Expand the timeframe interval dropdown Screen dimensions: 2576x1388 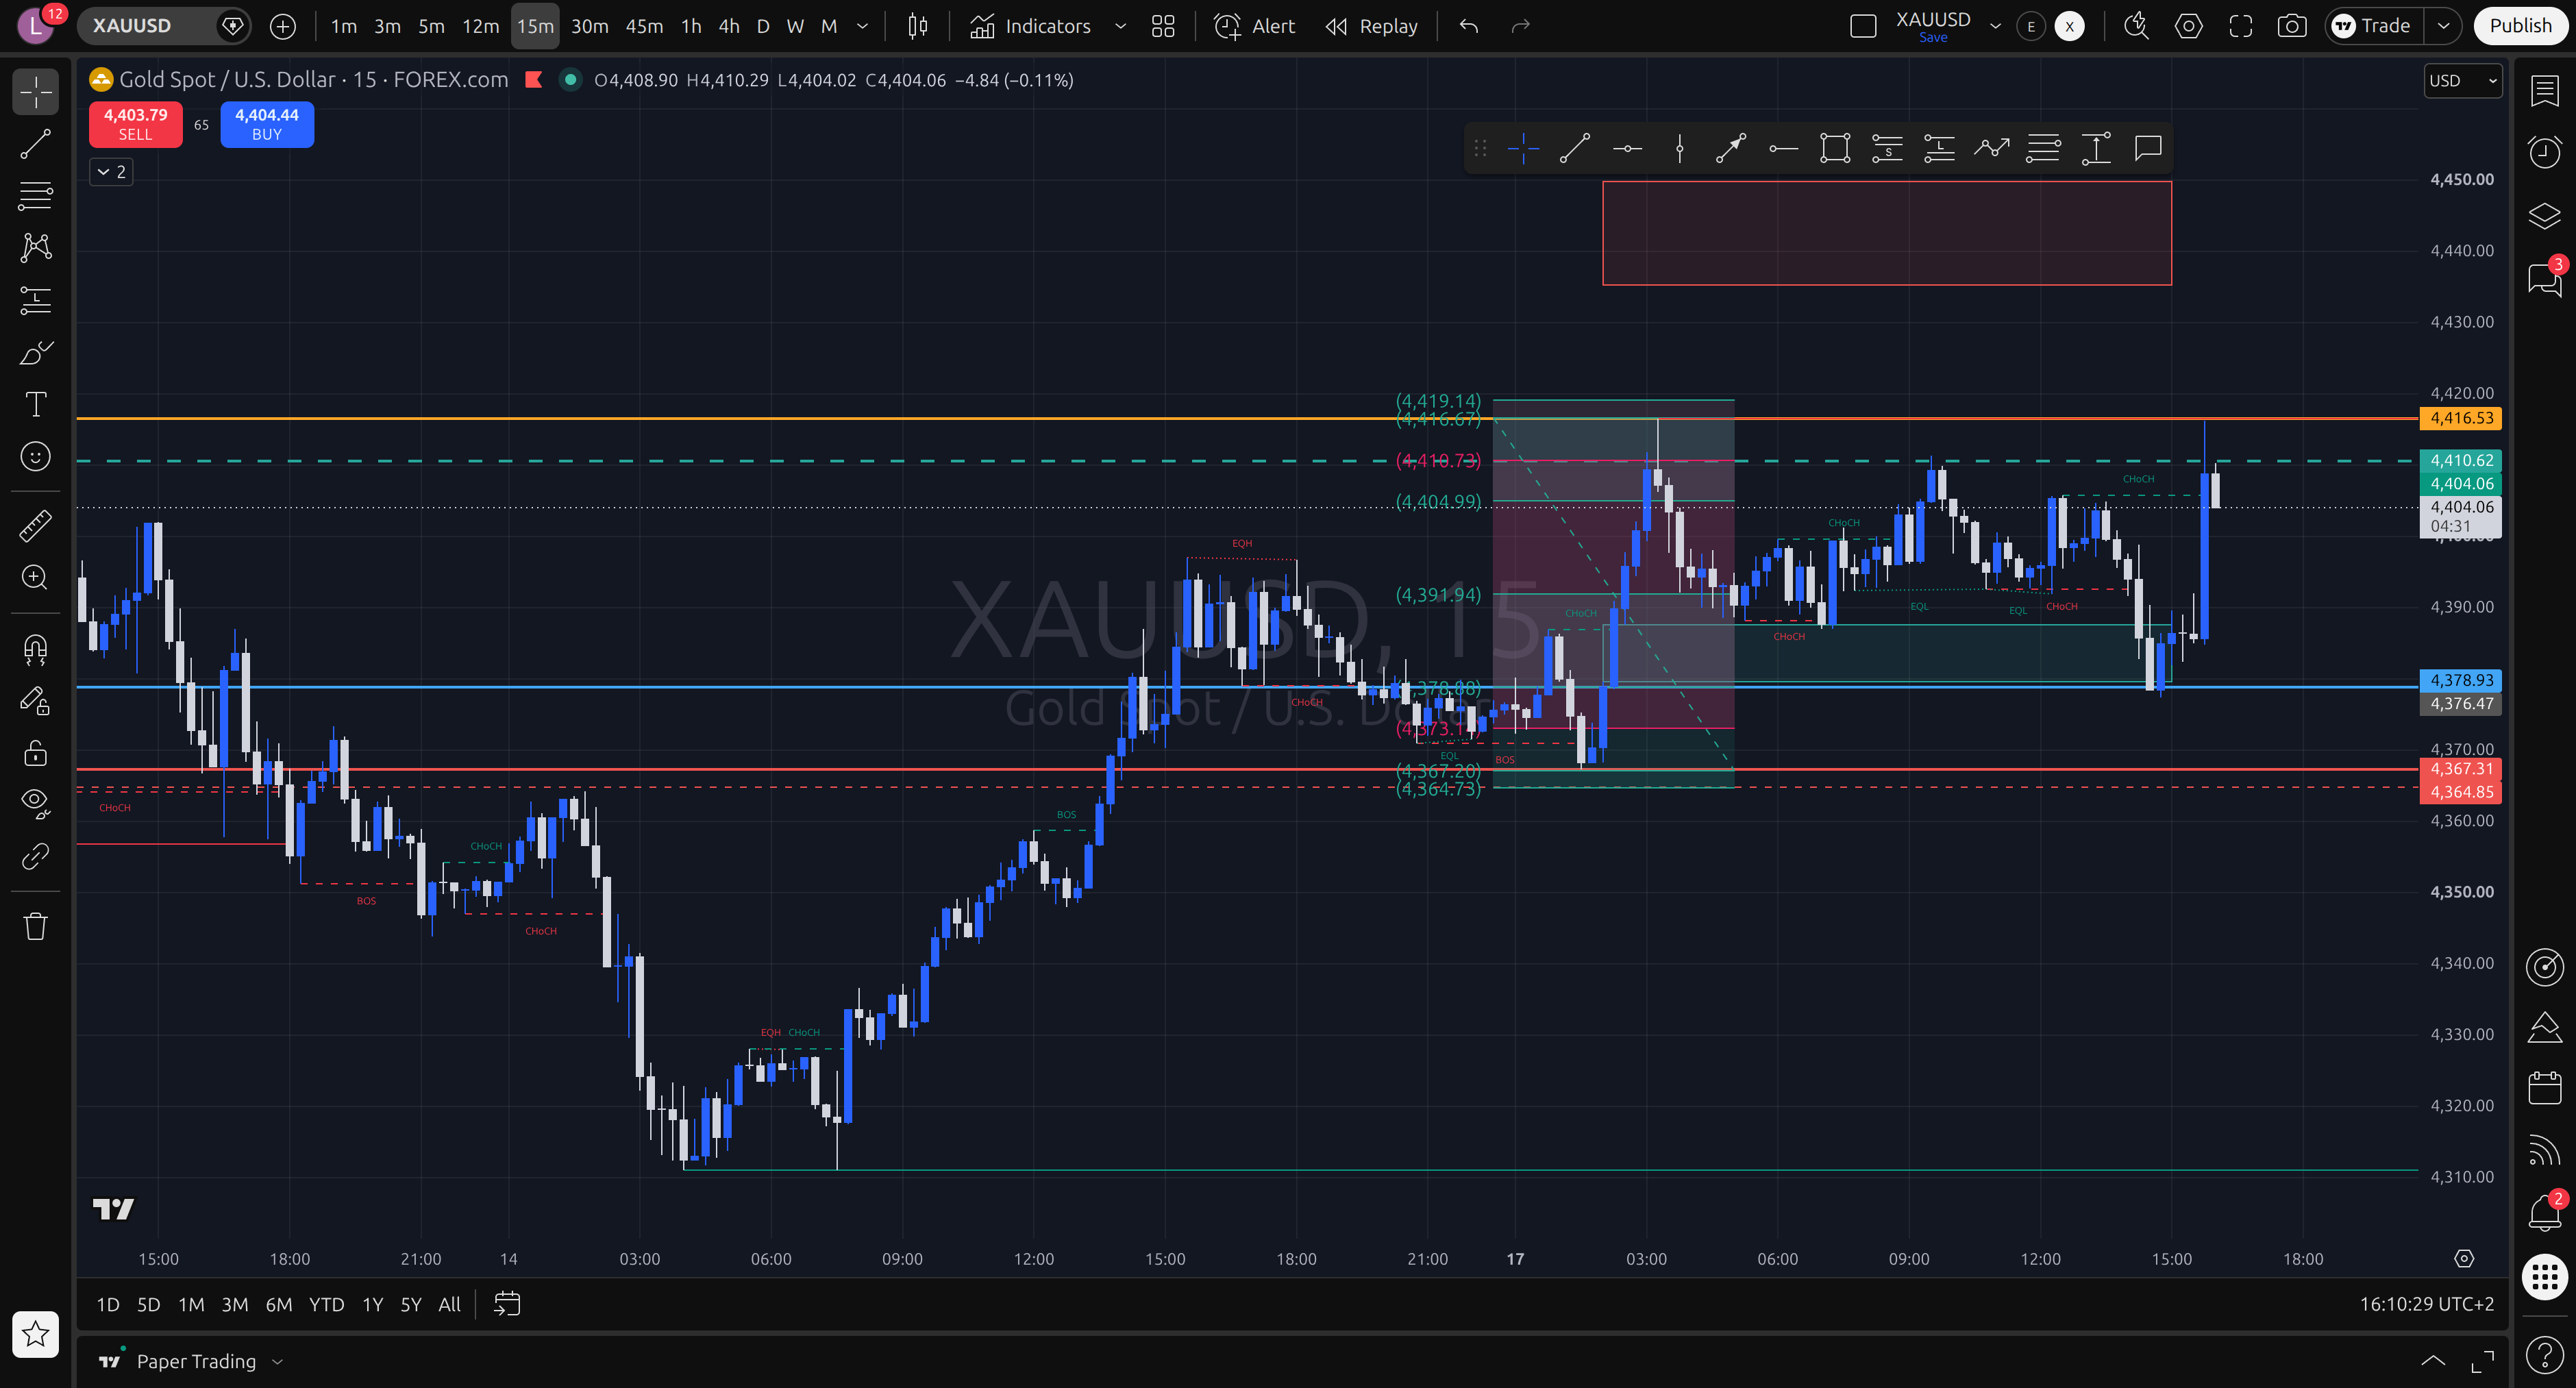click(862, 26)
